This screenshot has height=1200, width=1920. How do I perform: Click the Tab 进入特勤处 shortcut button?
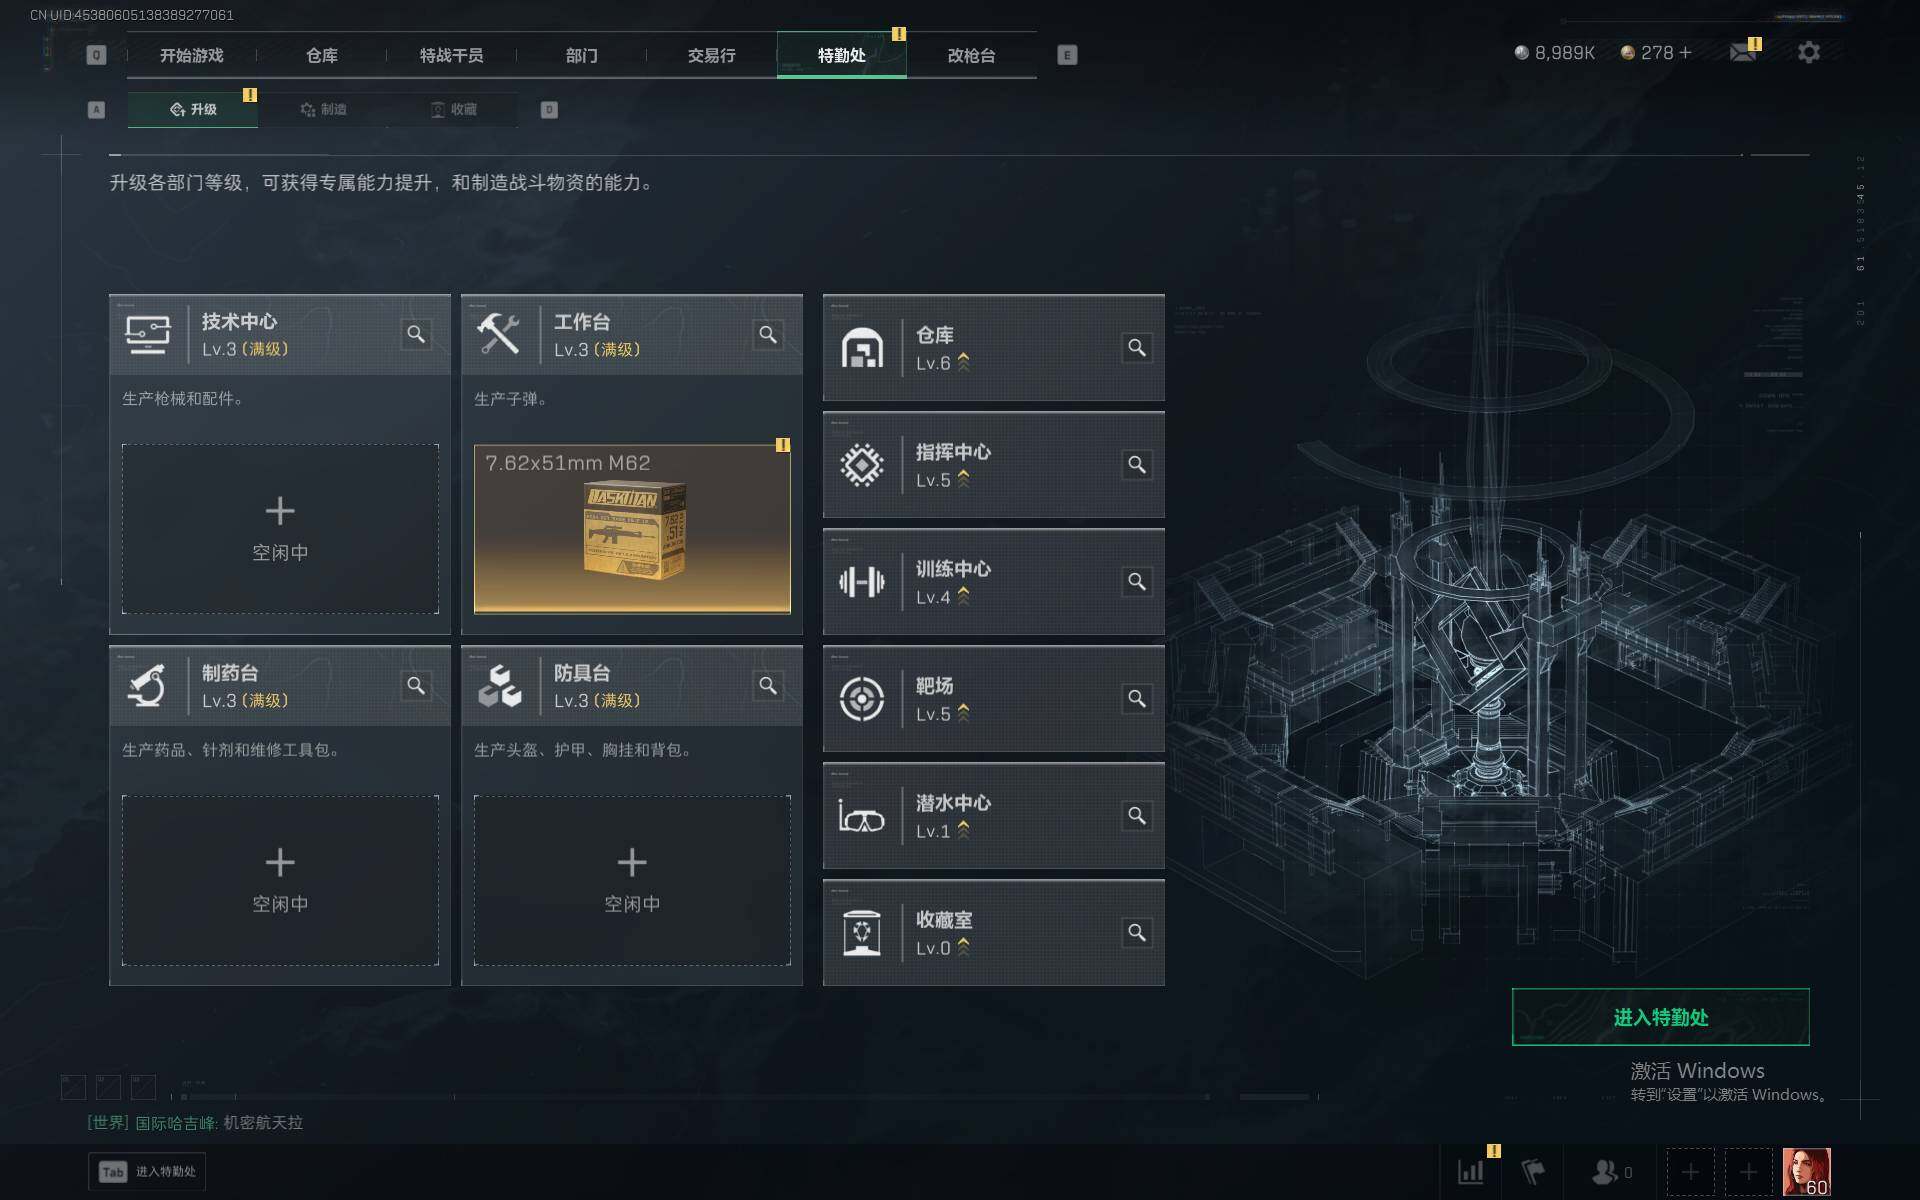[147, 1171]
